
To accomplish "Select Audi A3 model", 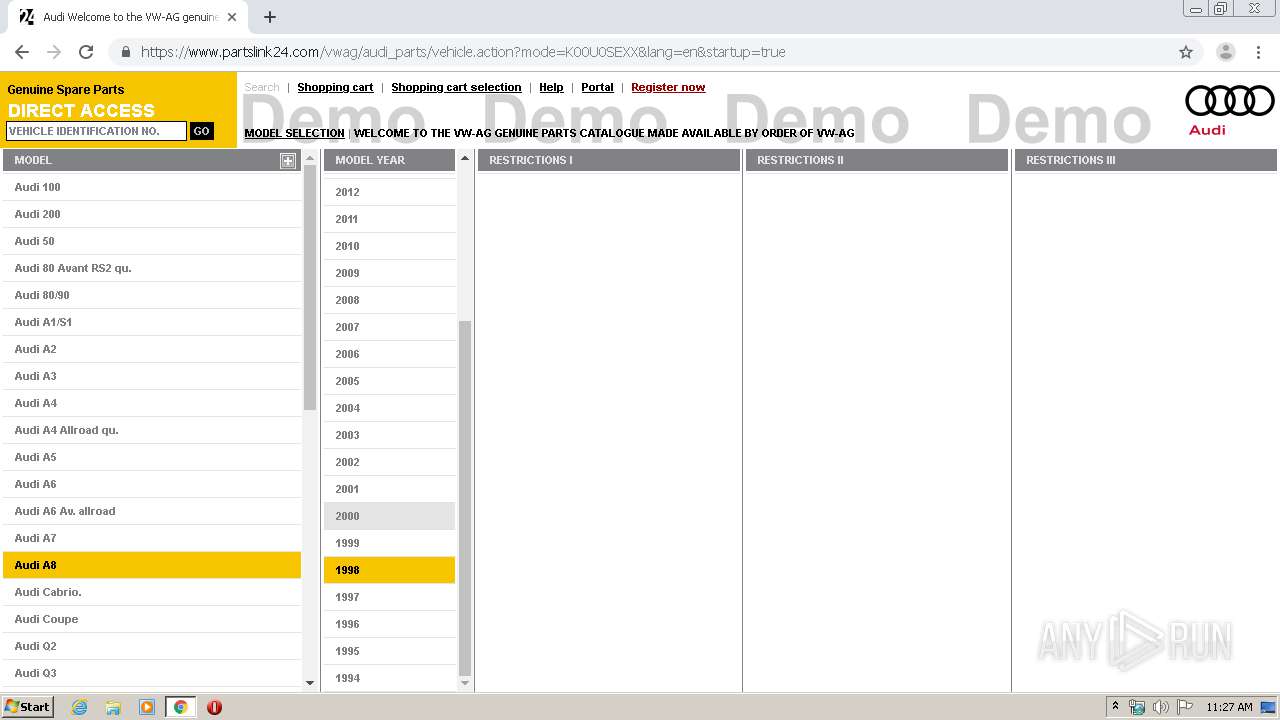I will (152, 376).
